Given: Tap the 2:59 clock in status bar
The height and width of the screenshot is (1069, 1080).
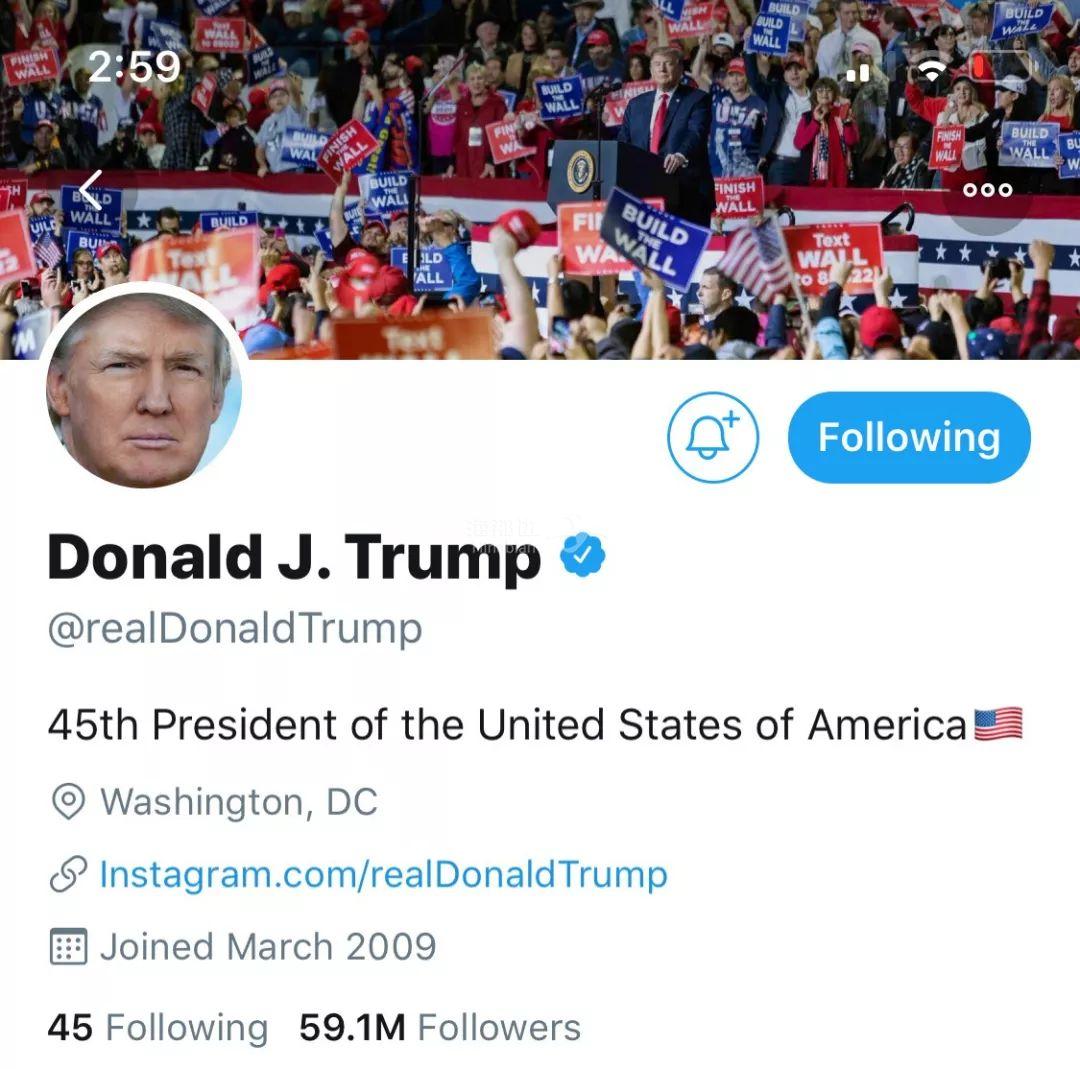Looking at the screenshot, I should [134, 67].
